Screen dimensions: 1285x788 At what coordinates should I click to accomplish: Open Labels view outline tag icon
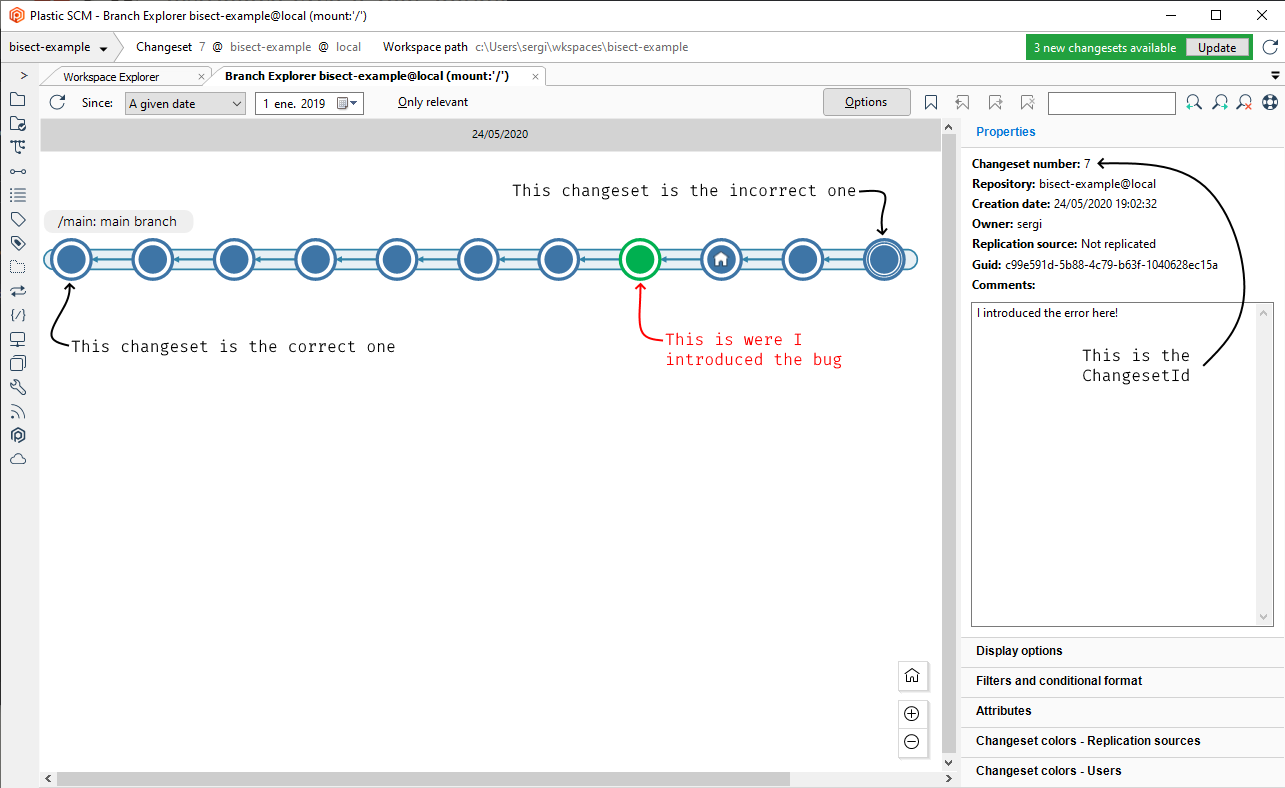(17, 219)
